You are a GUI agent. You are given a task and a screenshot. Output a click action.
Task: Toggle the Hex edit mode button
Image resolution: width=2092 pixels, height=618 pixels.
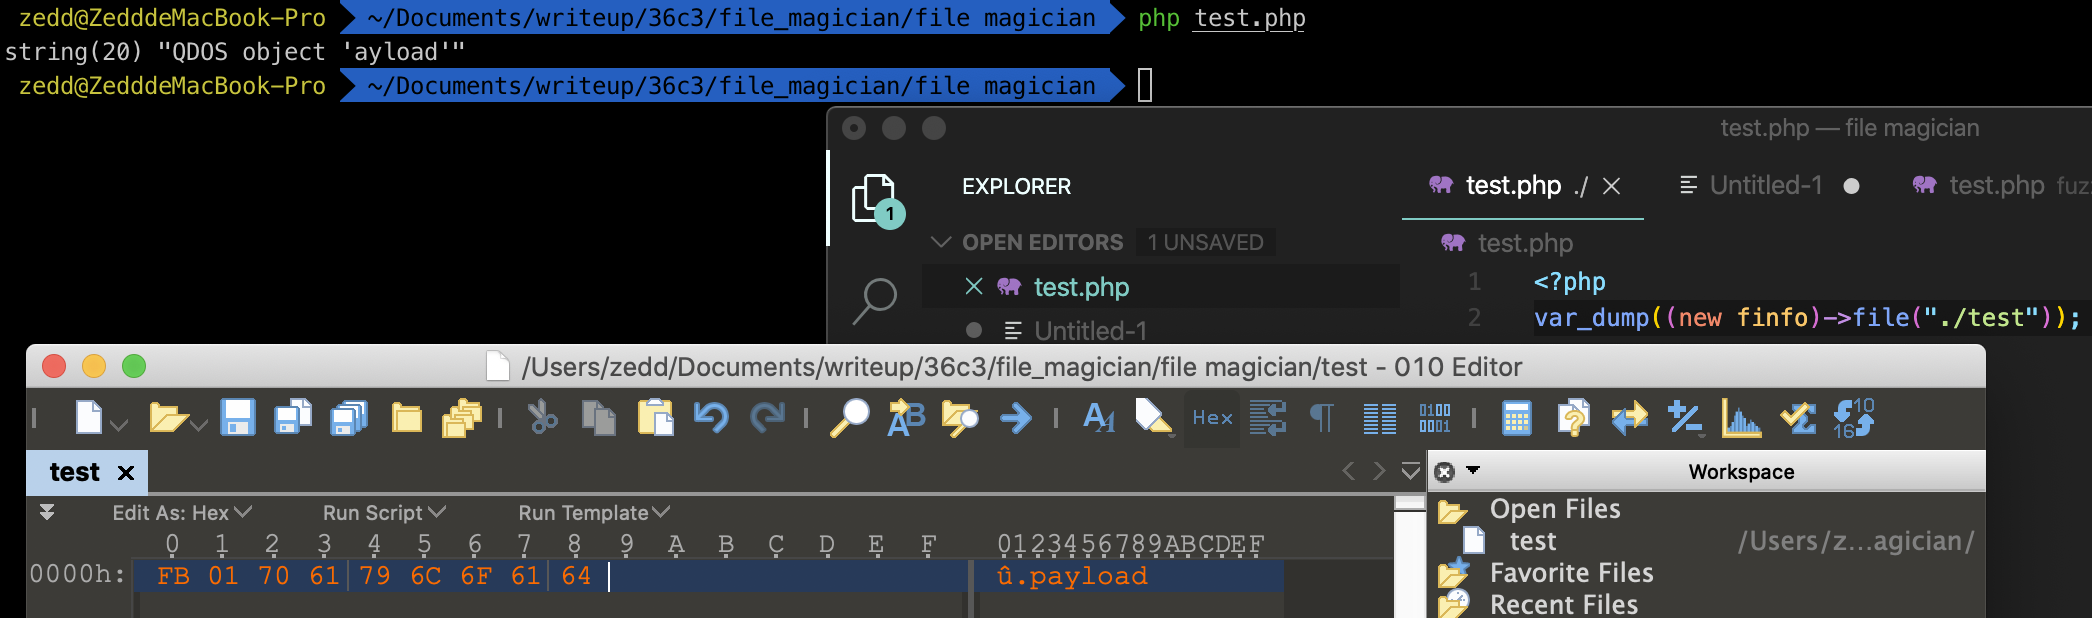(x=1212, y=418)
